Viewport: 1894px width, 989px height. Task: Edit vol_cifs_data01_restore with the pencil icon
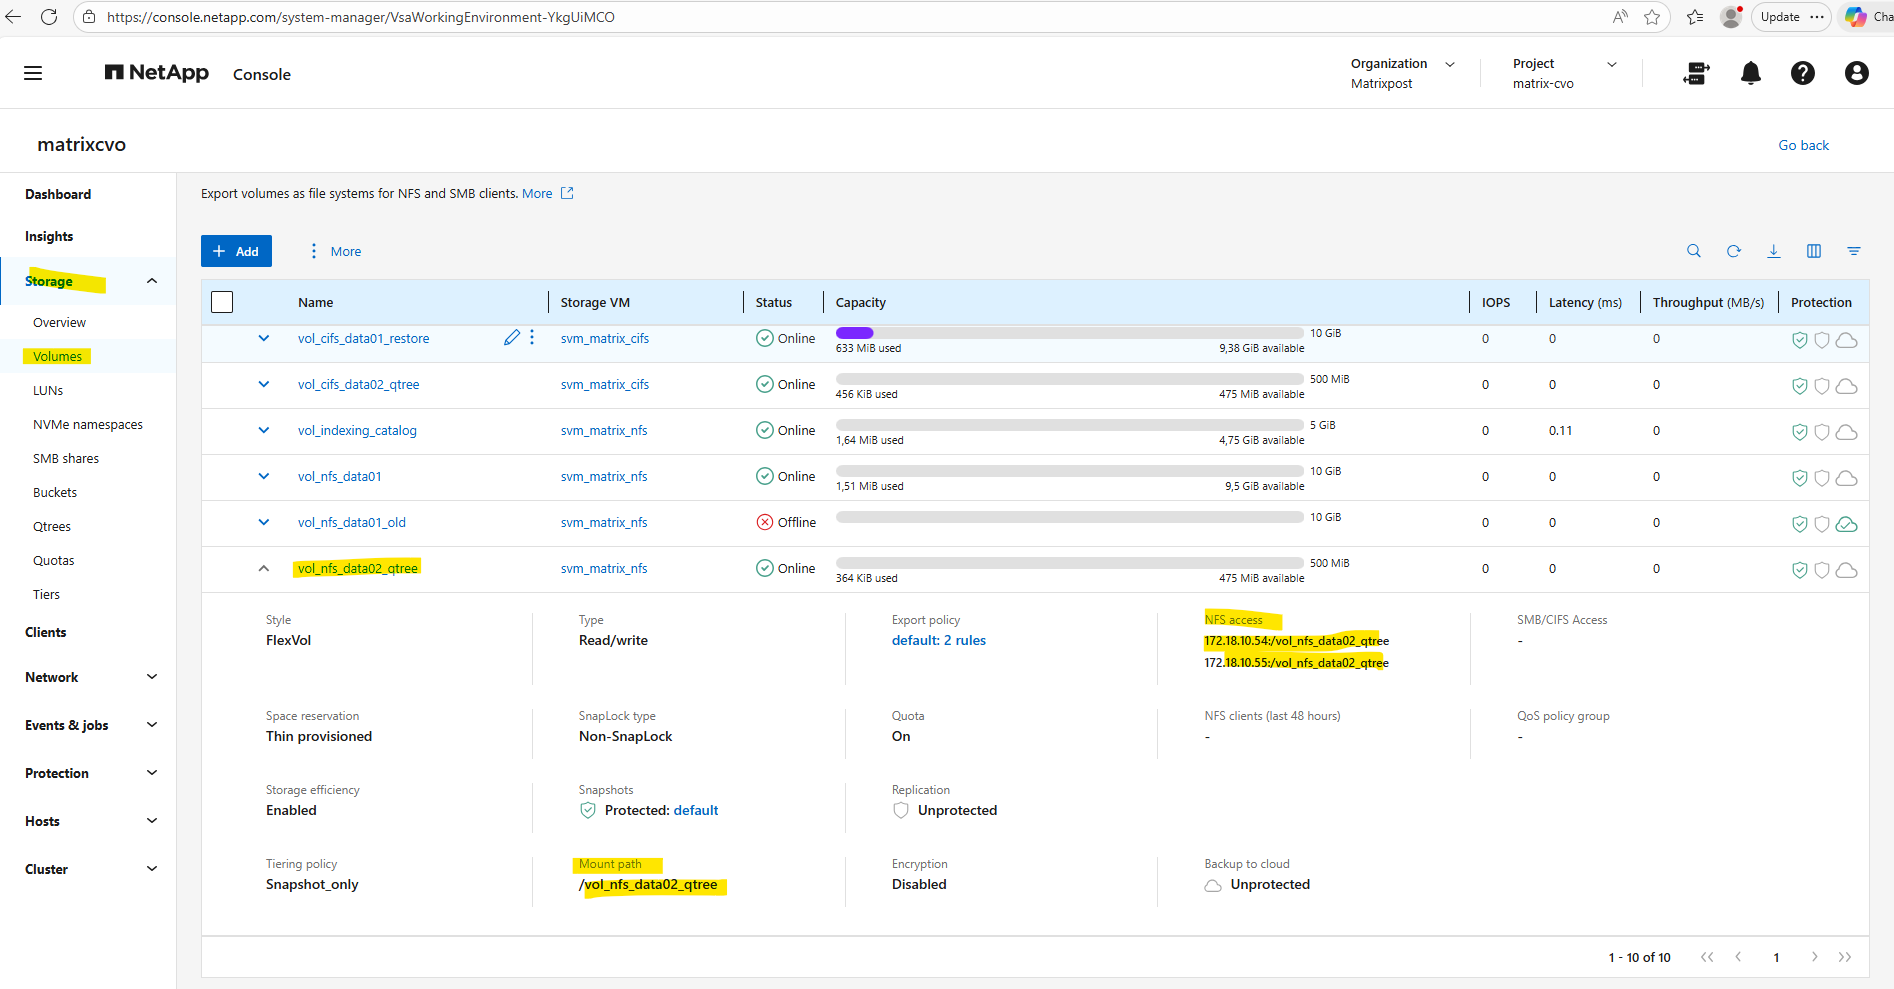click(511, 338)
